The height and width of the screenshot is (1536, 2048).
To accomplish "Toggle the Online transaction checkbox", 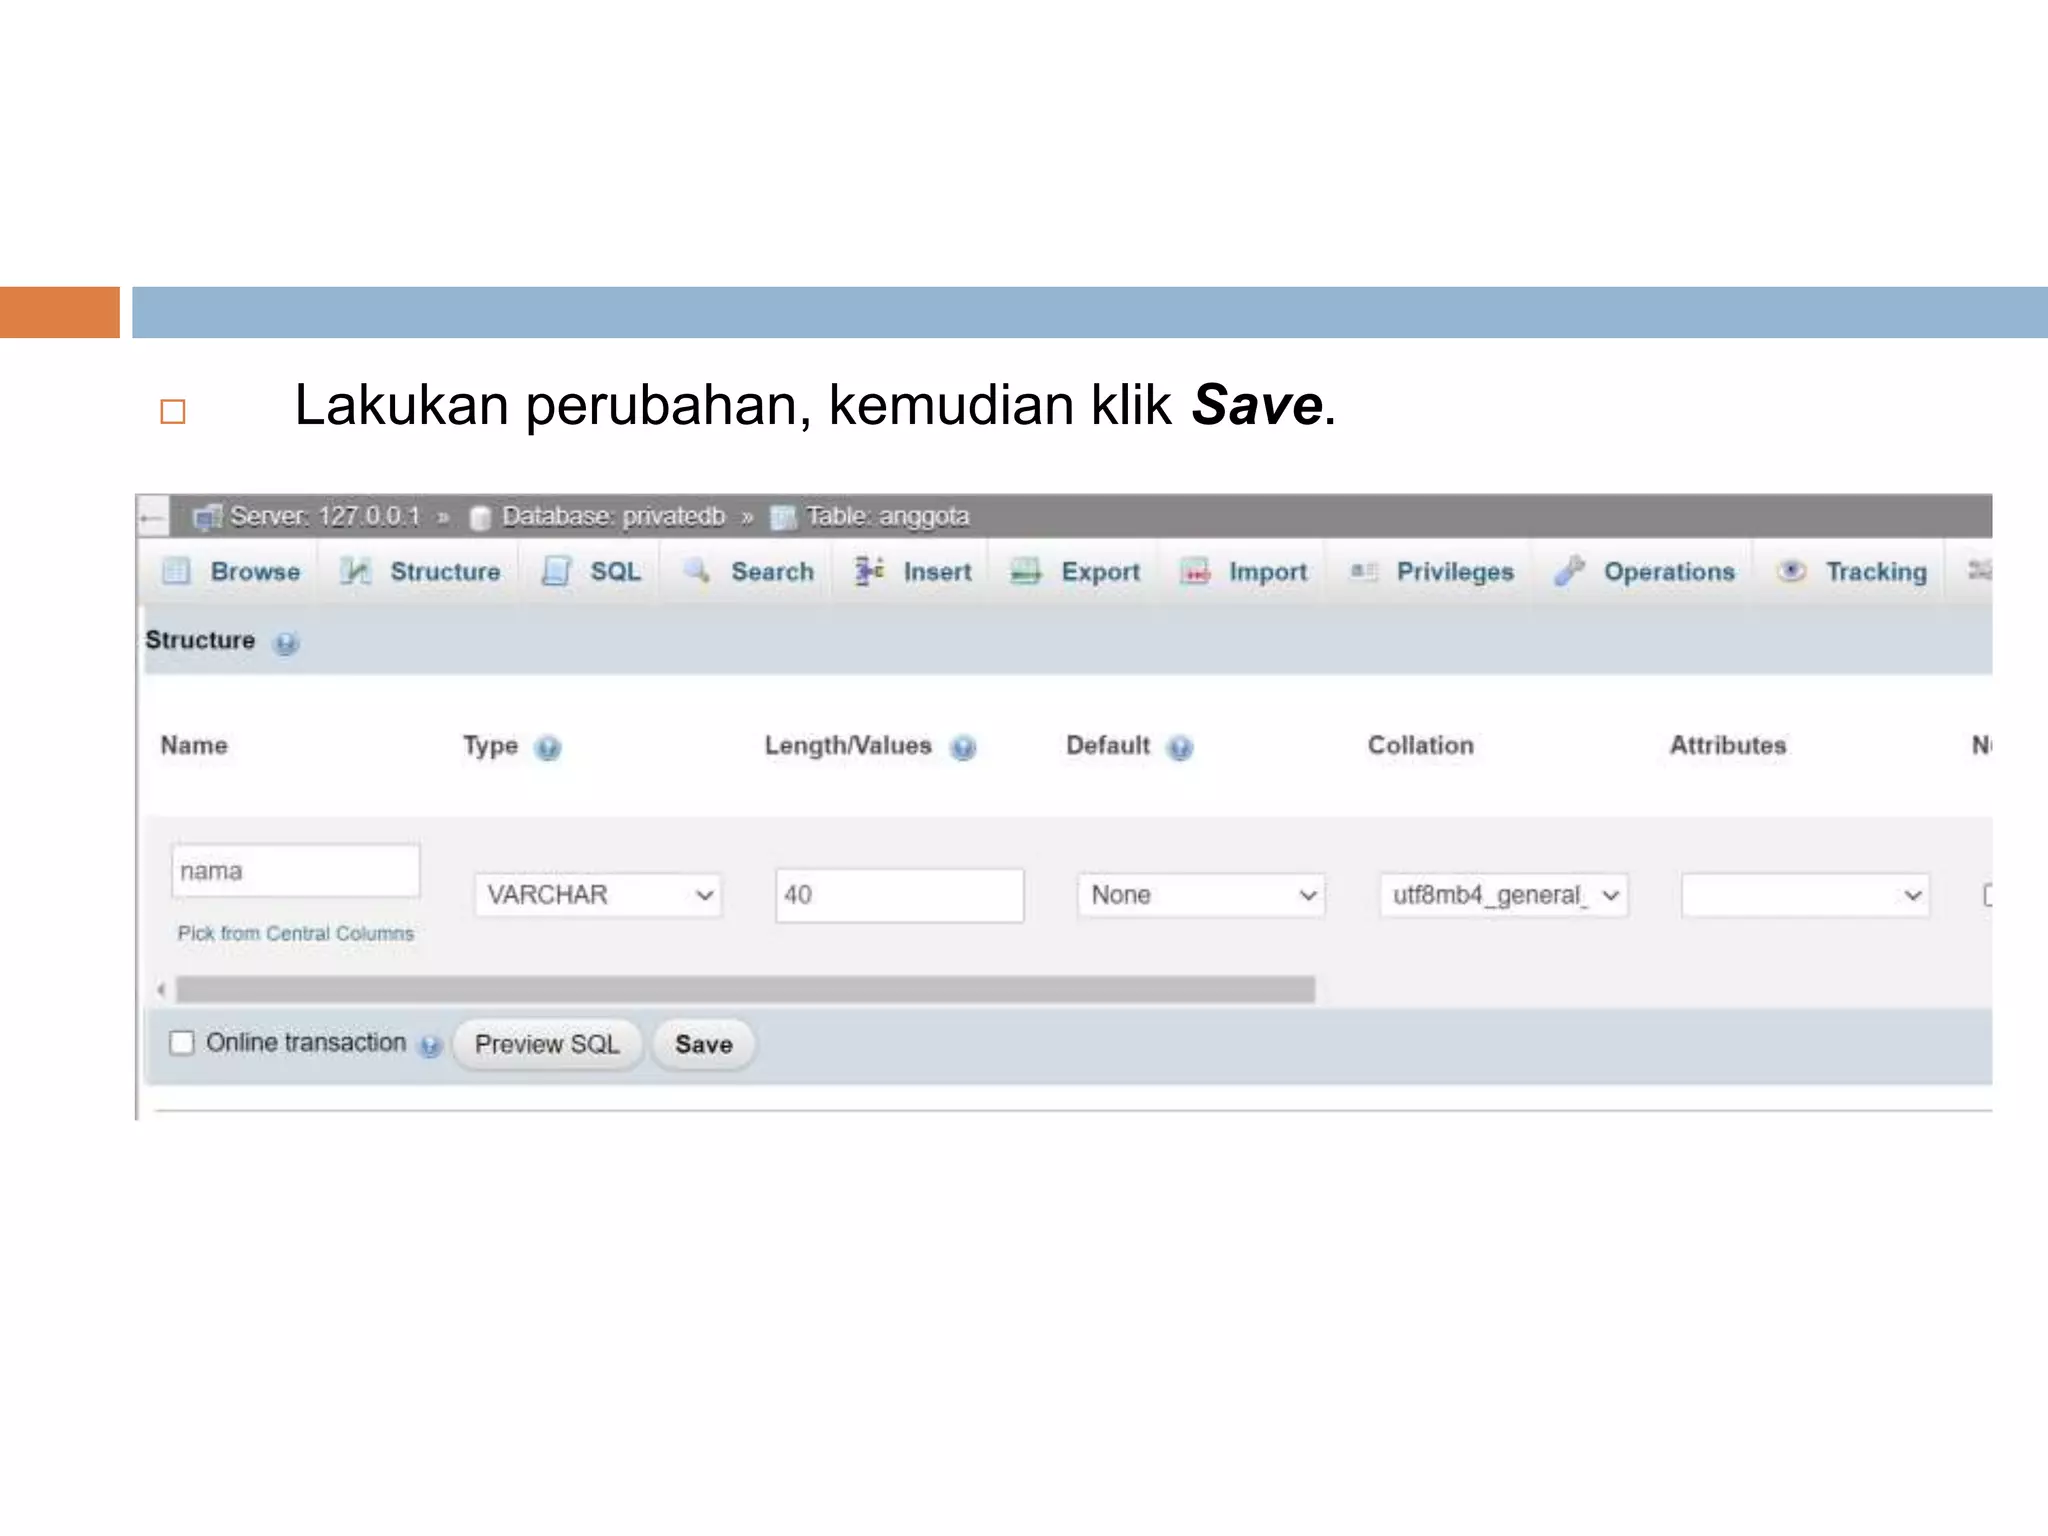I will click(182, 1043).
